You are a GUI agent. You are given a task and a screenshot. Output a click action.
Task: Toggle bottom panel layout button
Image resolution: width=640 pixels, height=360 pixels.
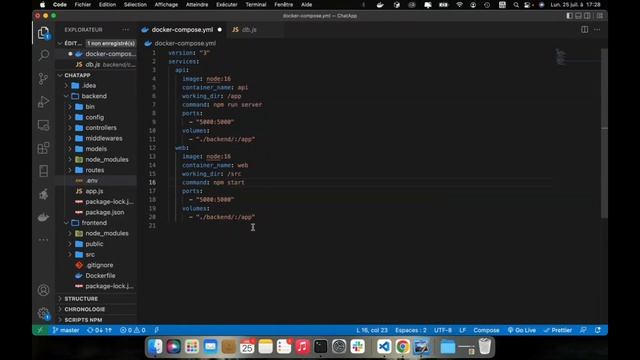(578, 16)
